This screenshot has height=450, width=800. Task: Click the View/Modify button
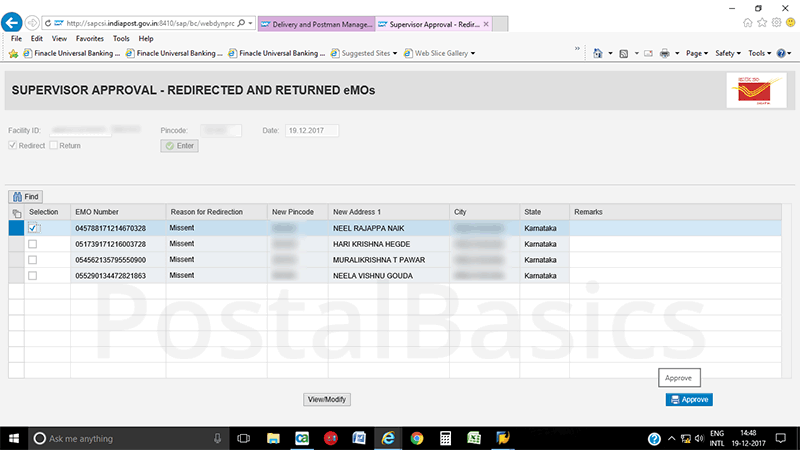click(x=327, y=399)
